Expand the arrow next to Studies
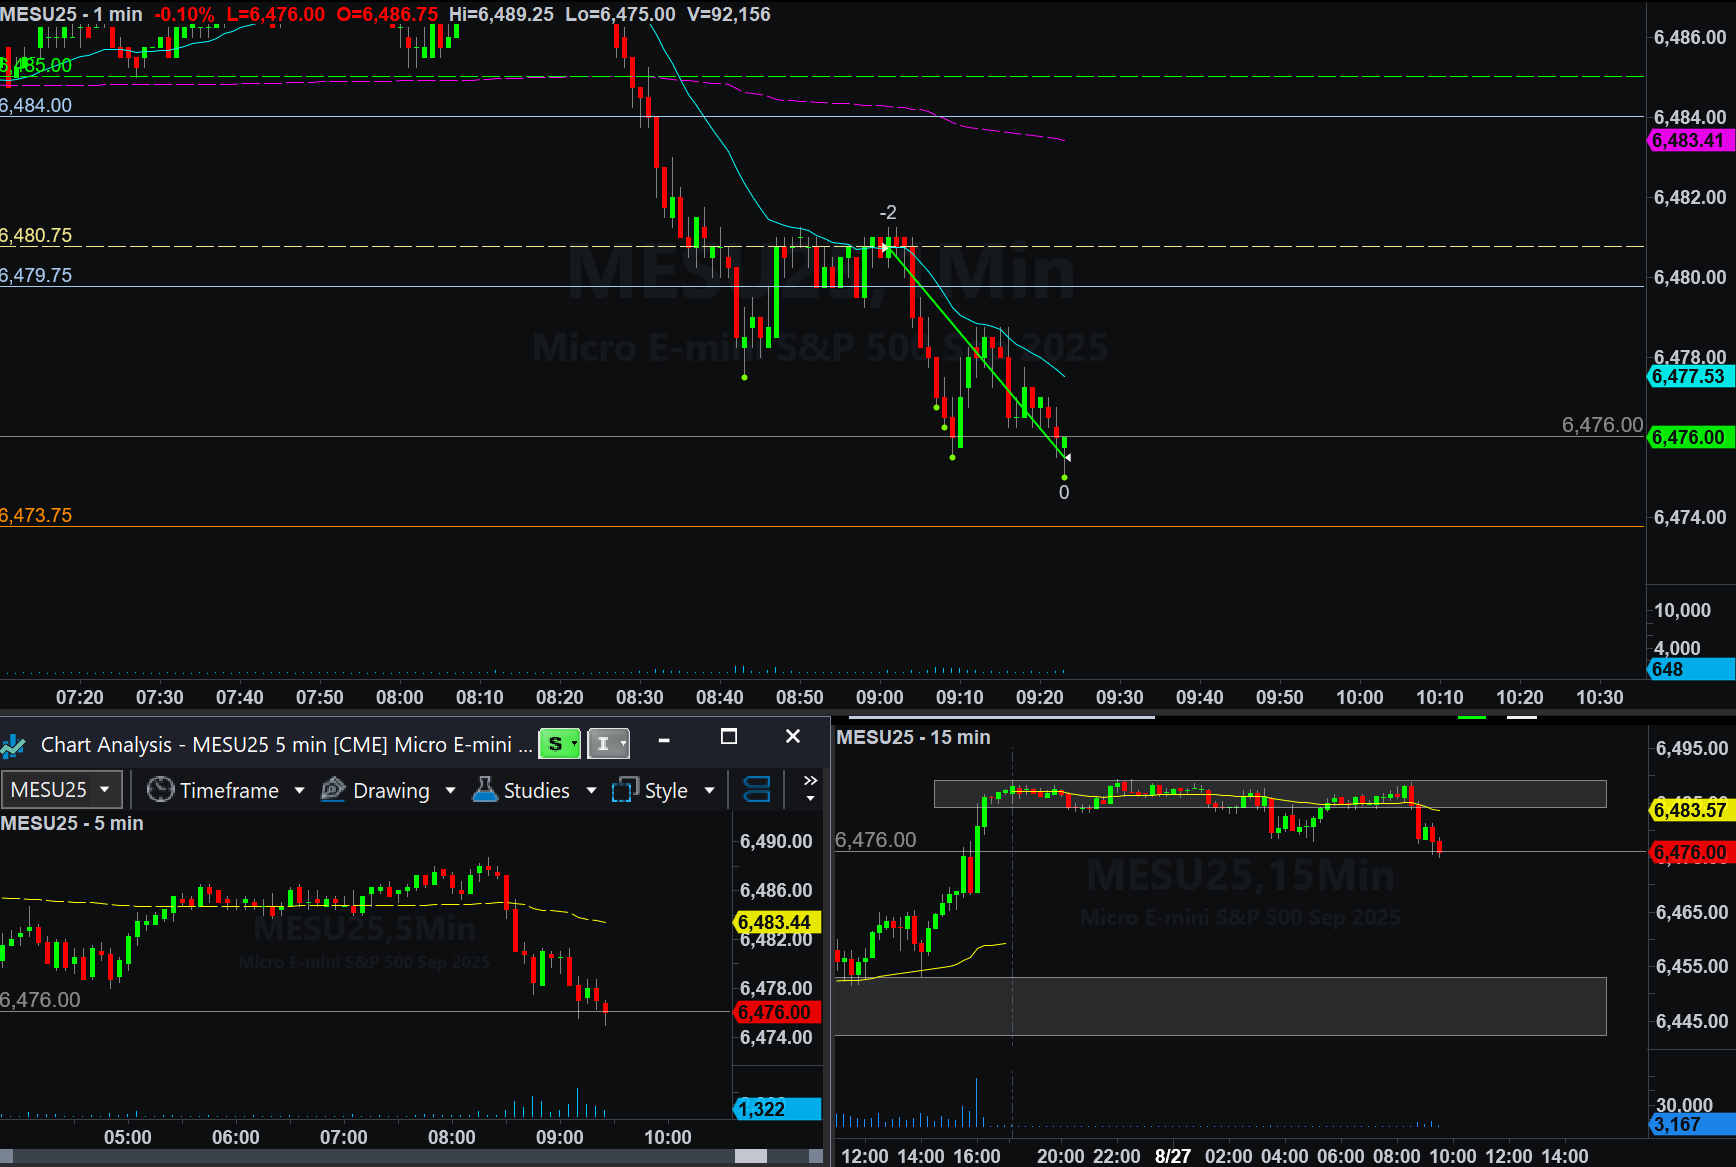Screen dimensions: 1736x1167 coord(591,791)
